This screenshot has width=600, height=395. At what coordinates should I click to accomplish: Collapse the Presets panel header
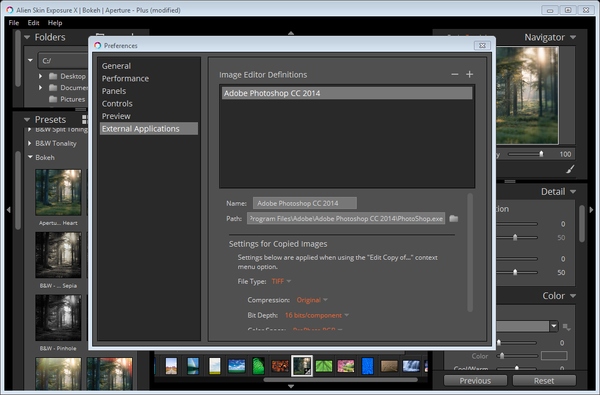pos(27,119)
